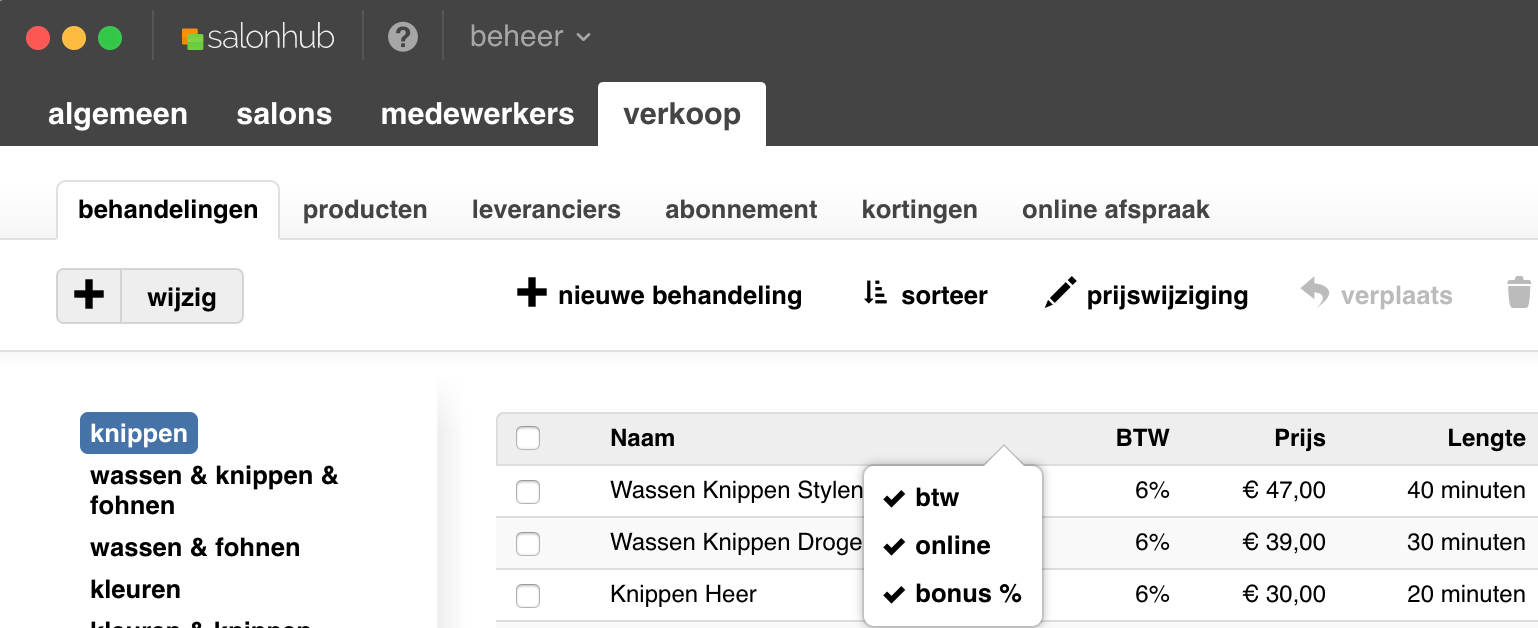Screen dimensions: 1538x628
Task: Tick the select-all checkbox in table header
Action: [528, 438]
